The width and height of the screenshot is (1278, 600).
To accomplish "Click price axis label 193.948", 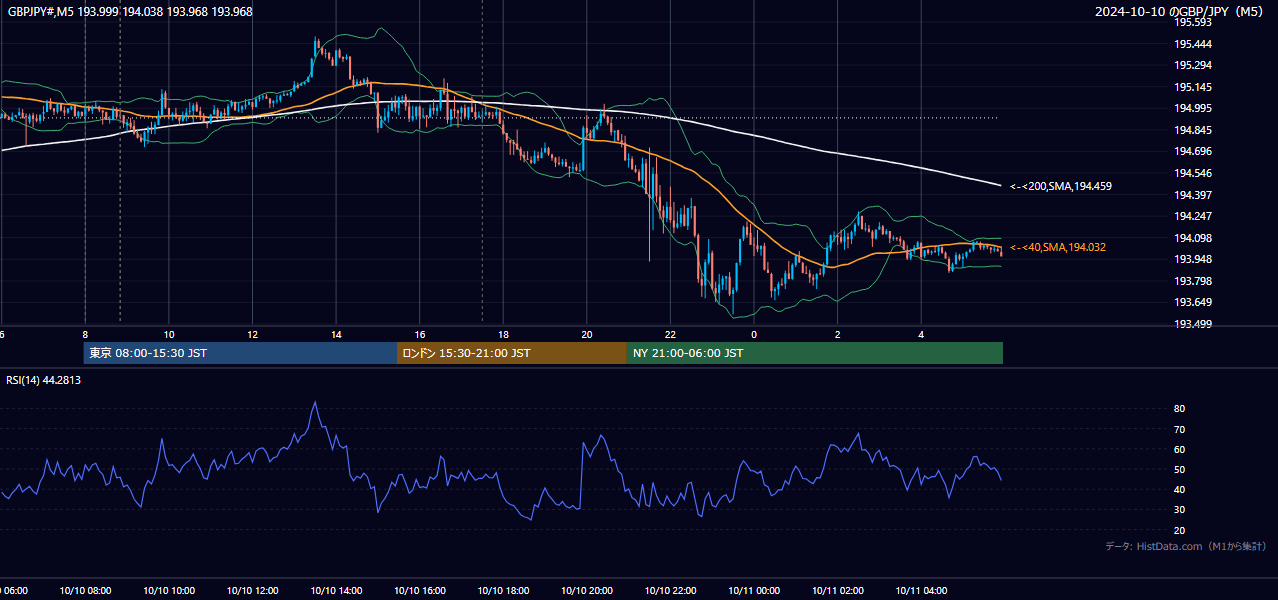I will tap(1193, 259).
